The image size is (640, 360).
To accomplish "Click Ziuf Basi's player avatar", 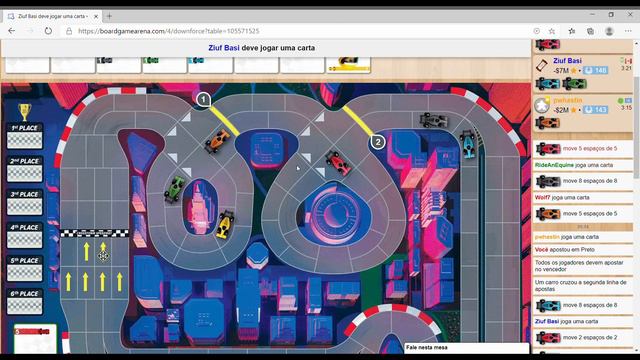I will [x=542, y=65].
